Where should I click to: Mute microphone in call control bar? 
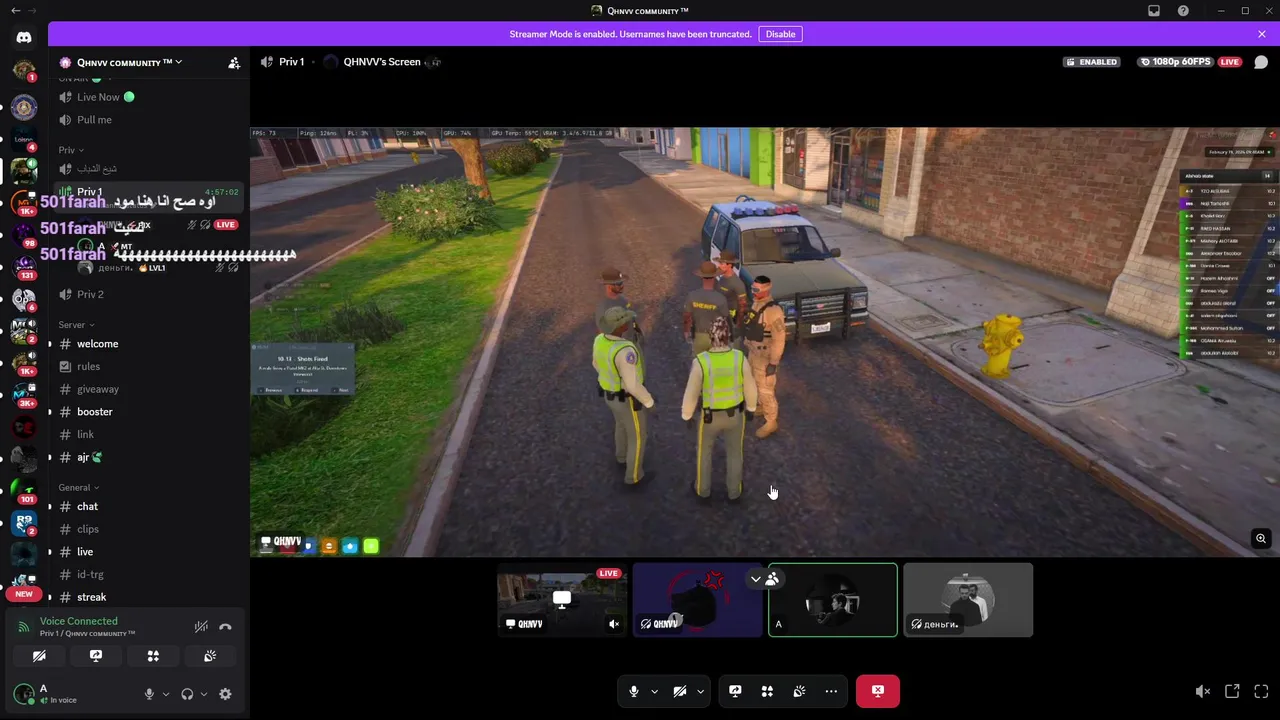coord(634,691)
